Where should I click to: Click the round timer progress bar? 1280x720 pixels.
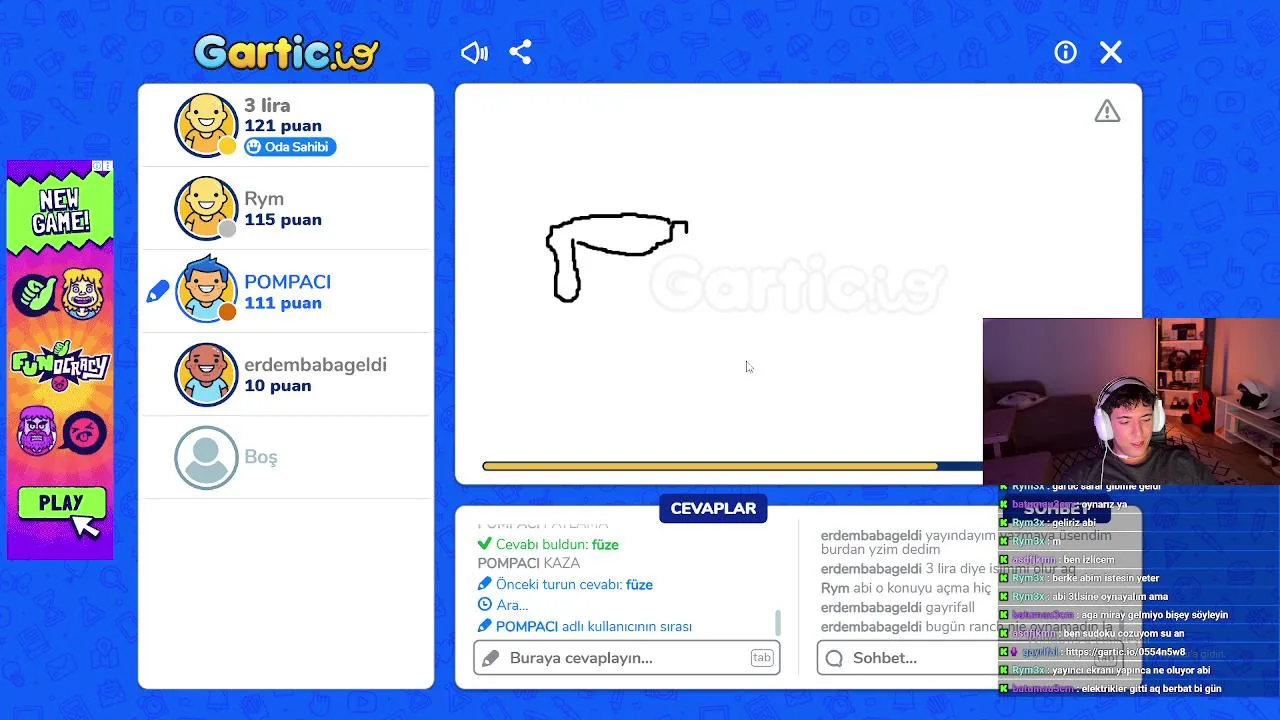tap(732, 466)
